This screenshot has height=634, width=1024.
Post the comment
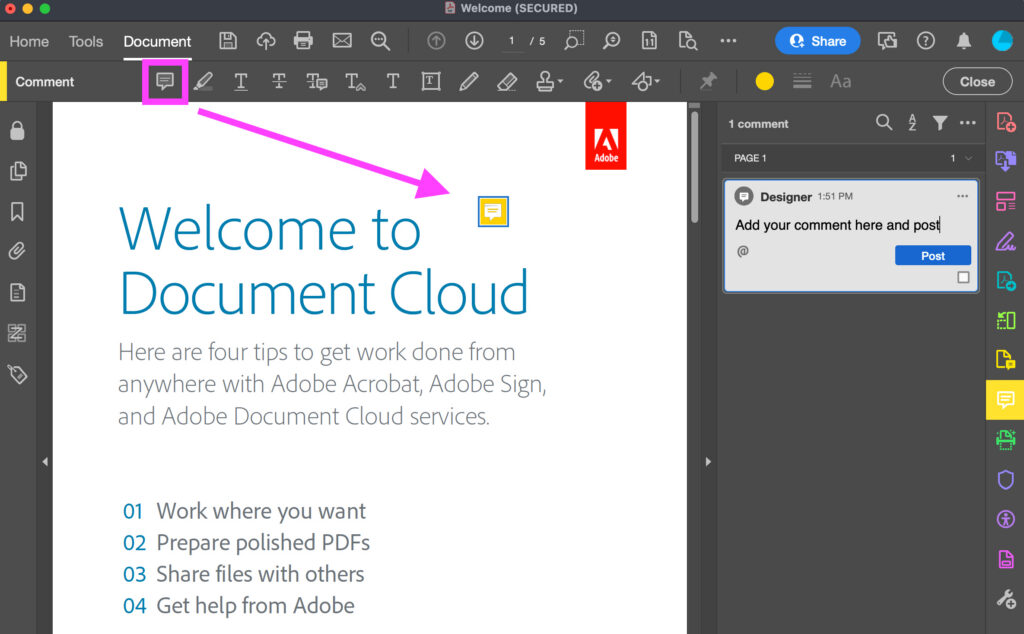point(933,256)
